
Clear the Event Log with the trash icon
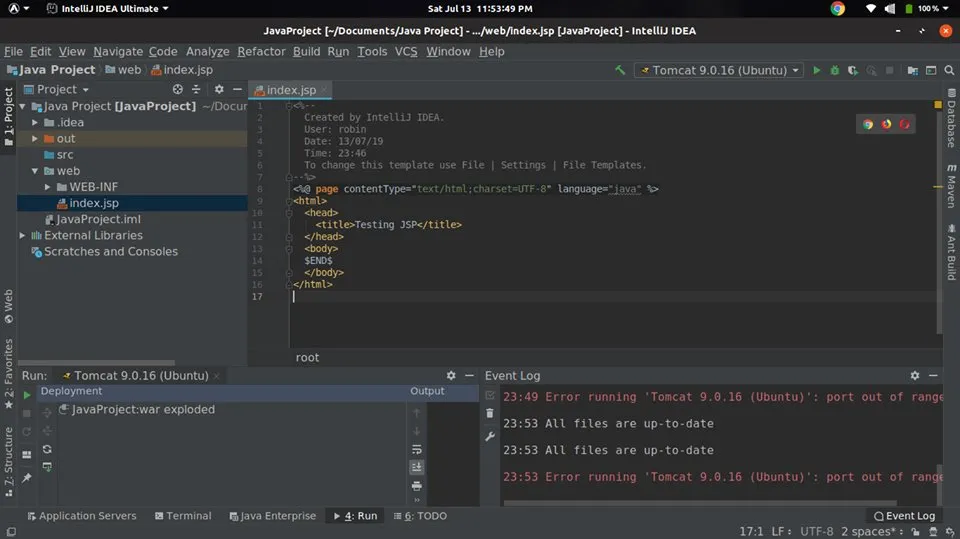click(x=489, y=413)
